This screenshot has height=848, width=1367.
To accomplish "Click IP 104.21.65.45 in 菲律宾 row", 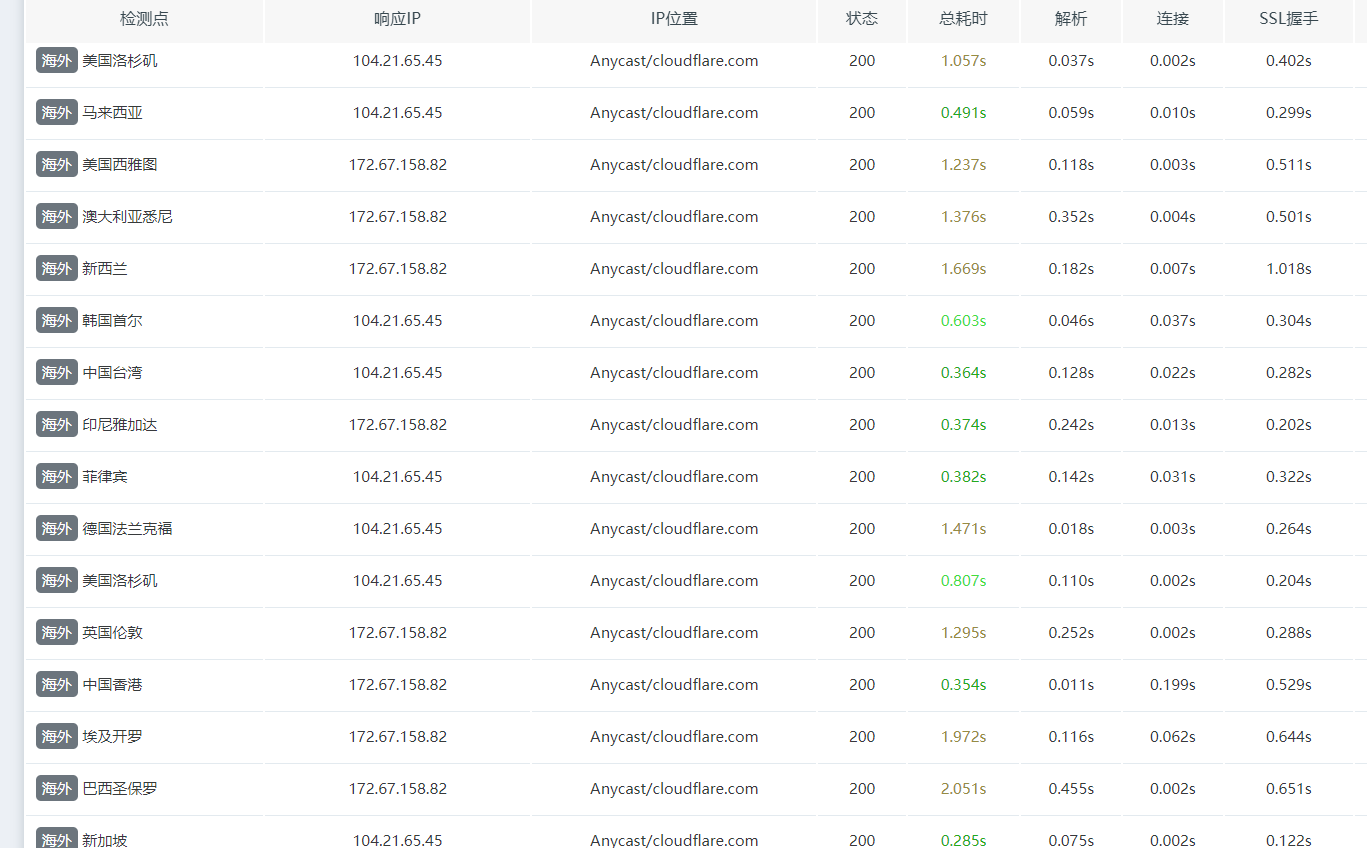I will click(397, 477).
